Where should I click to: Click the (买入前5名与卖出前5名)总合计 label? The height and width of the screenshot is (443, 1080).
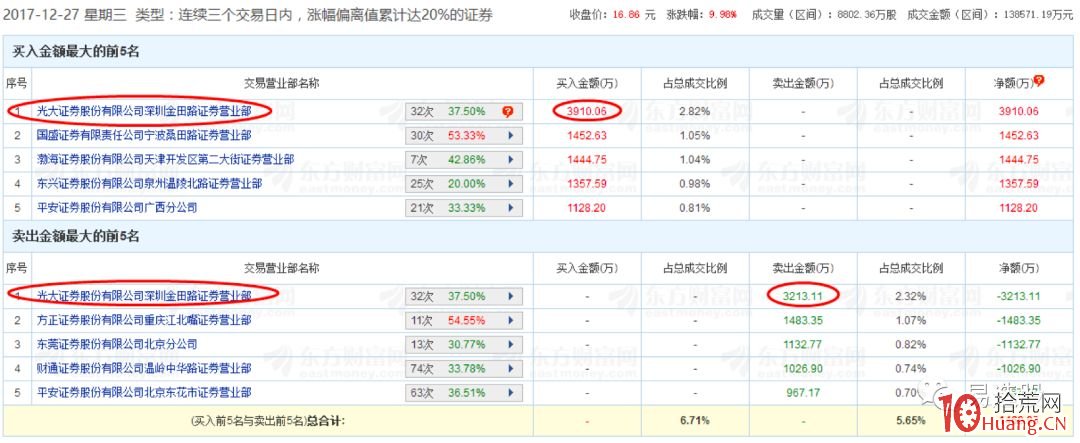click(x=267, y=419)
